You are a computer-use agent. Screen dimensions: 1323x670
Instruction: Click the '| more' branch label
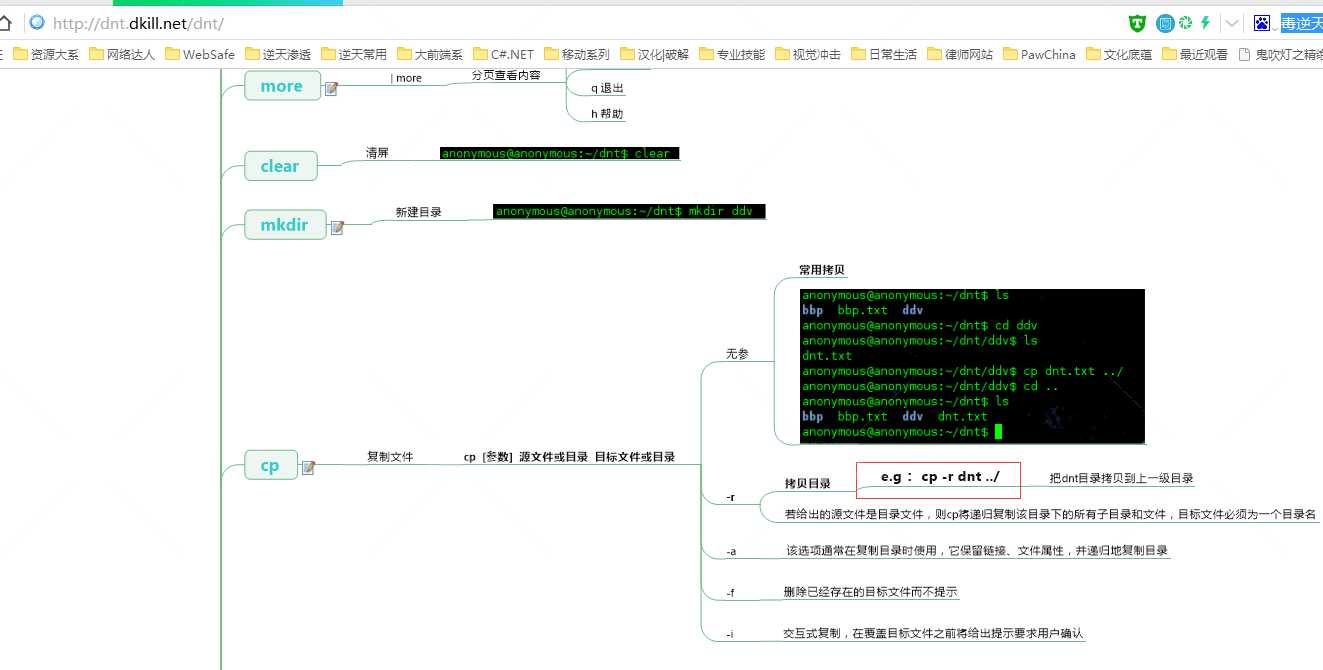[x=406, y=78]
